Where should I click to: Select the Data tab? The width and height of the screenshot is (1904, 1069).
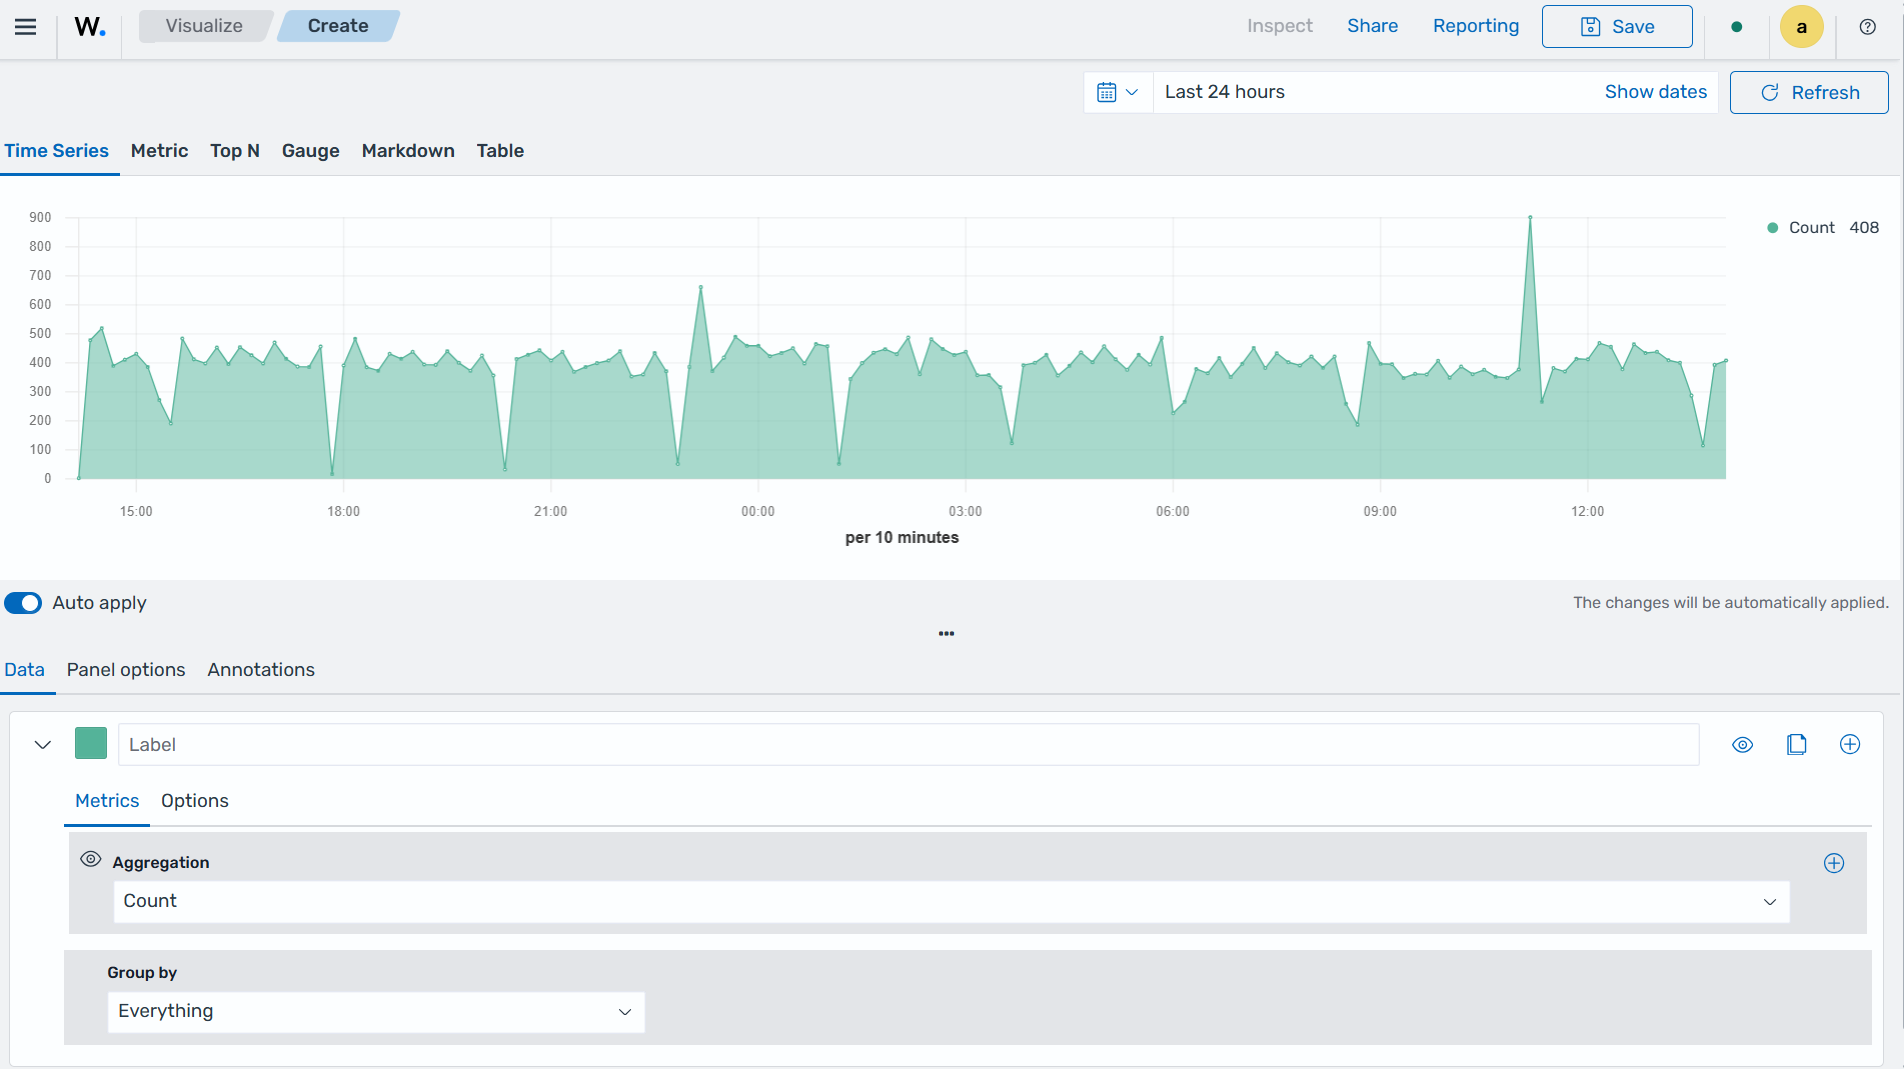[x=24, y=670]
